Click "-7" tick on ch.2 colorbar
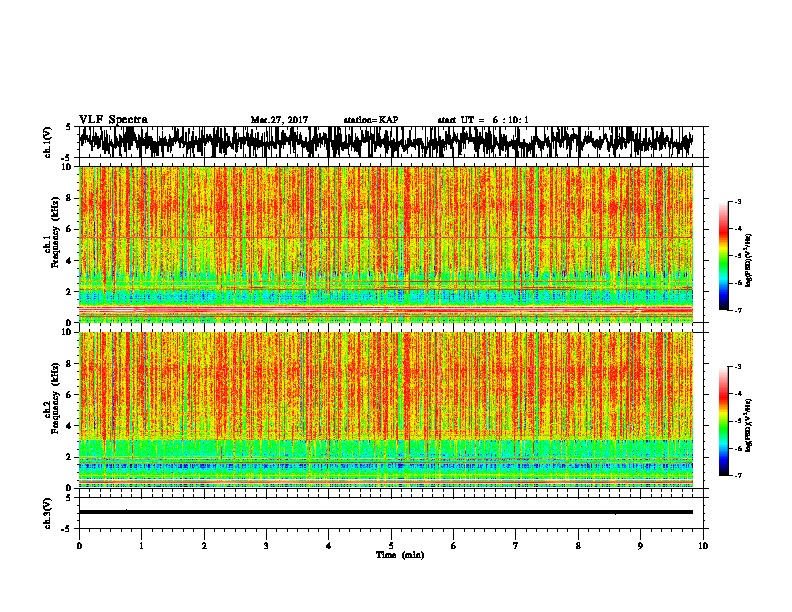Viewport: 792px width, 612px height. [x=737, y=476]
